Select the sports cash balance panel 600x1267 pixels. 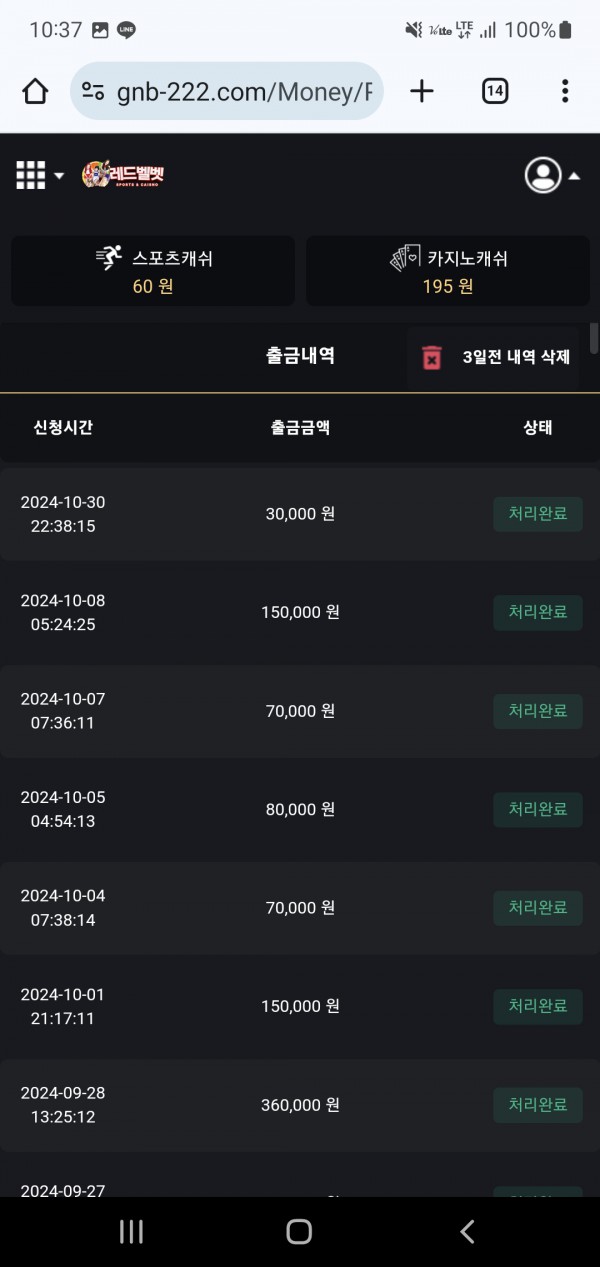click(x=153, y=271)
